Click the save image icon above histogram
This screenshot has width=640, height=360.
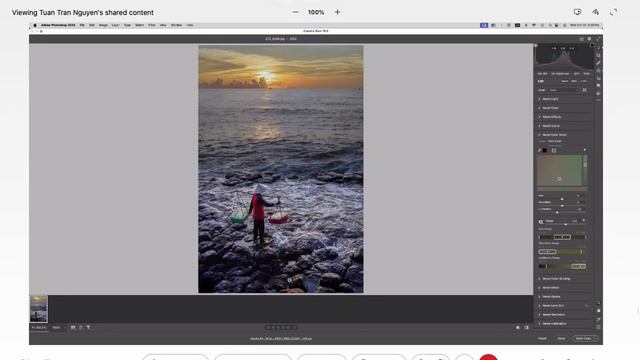[581, 39]
